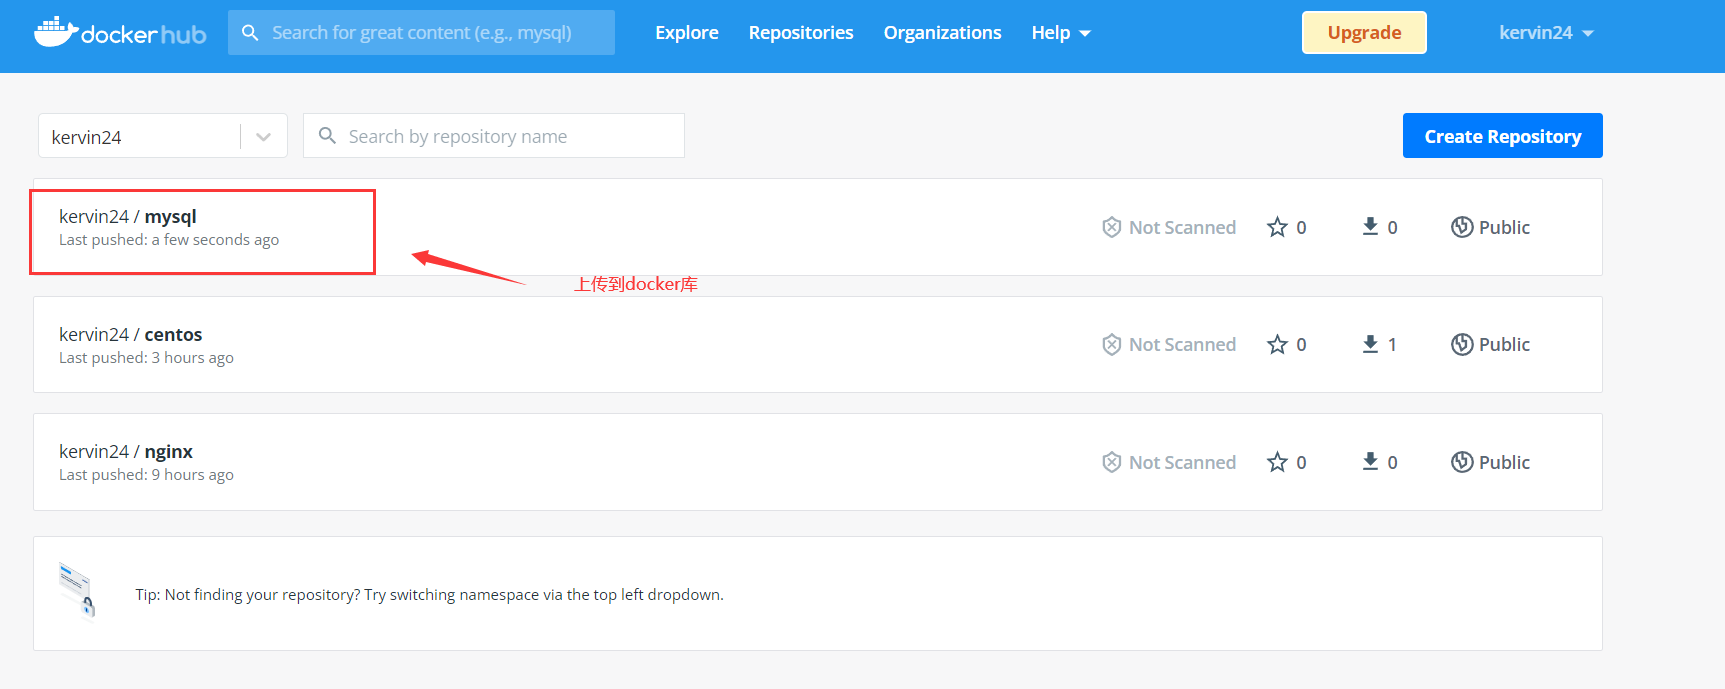The image size is (1725, 689).
Task: Open the kervin24 / centos repository
Action: [x=131, y=334]
